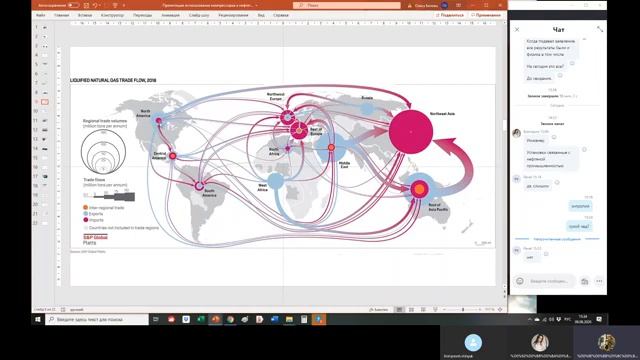Click the orange highlighted app icon on taskbar
The image size is (640, 360).
pos(319,320)
